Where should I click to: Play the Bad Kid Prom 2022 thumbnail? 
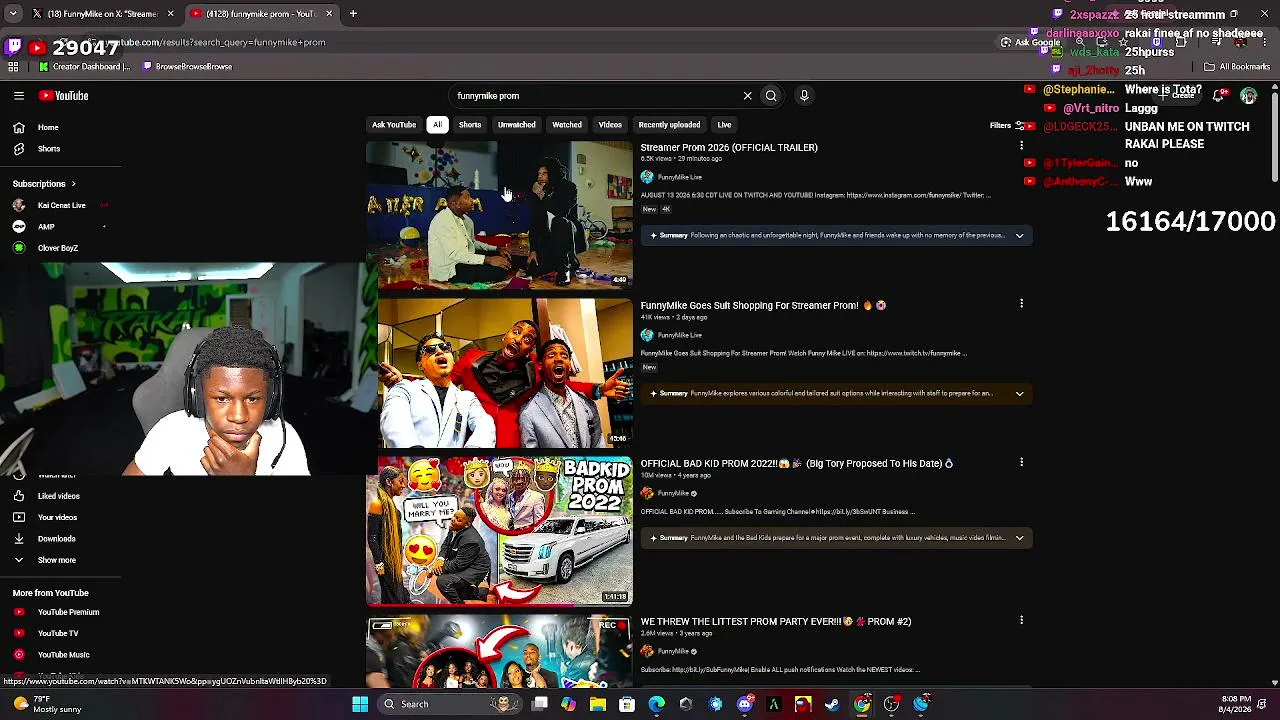[x=499, y=531]
